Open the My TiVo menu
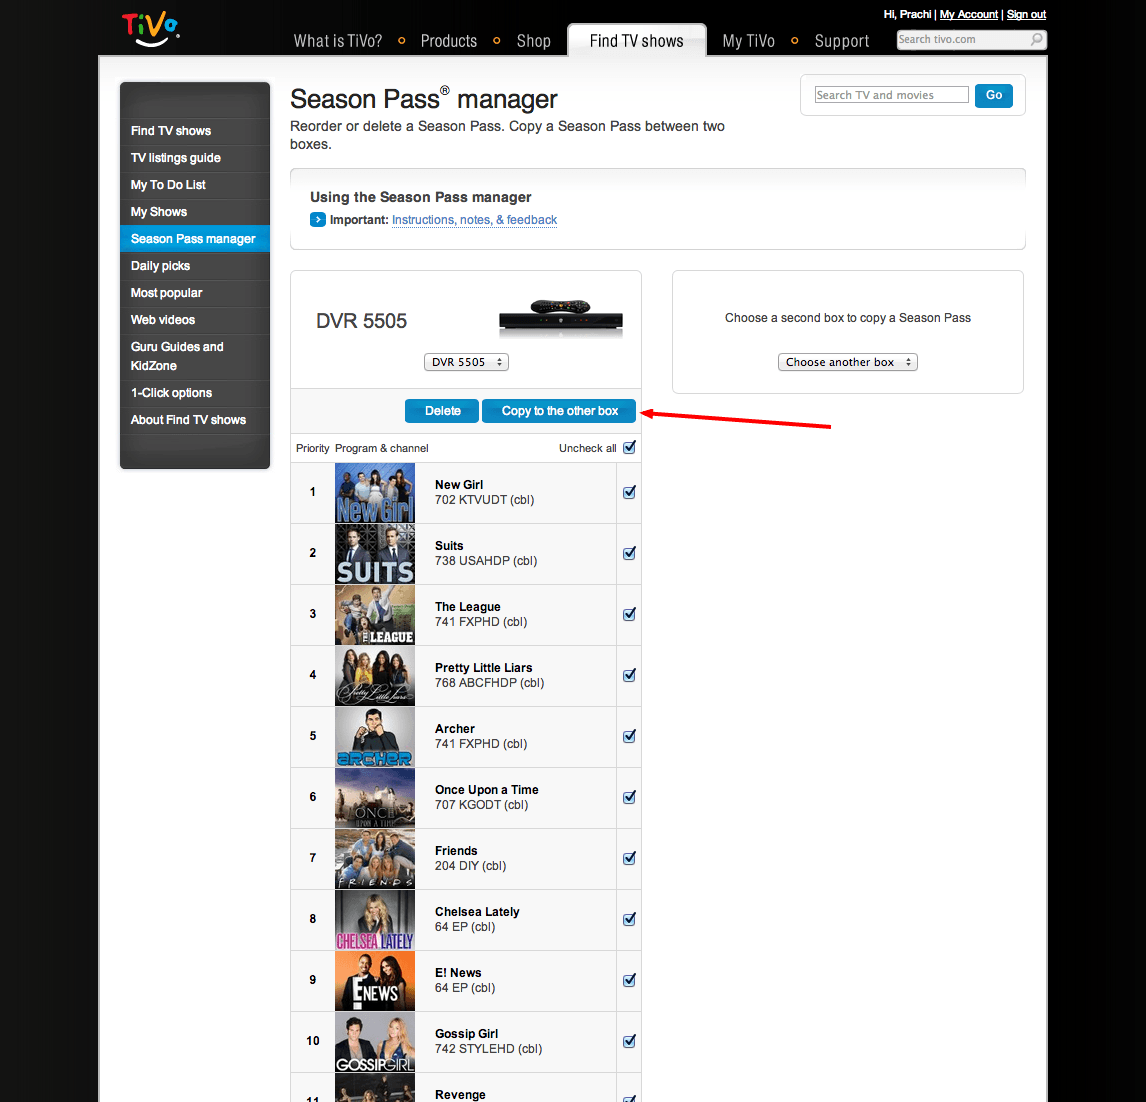This screenshot has width=1146, height=1102. pyautogui.click(x=748, y=41)
